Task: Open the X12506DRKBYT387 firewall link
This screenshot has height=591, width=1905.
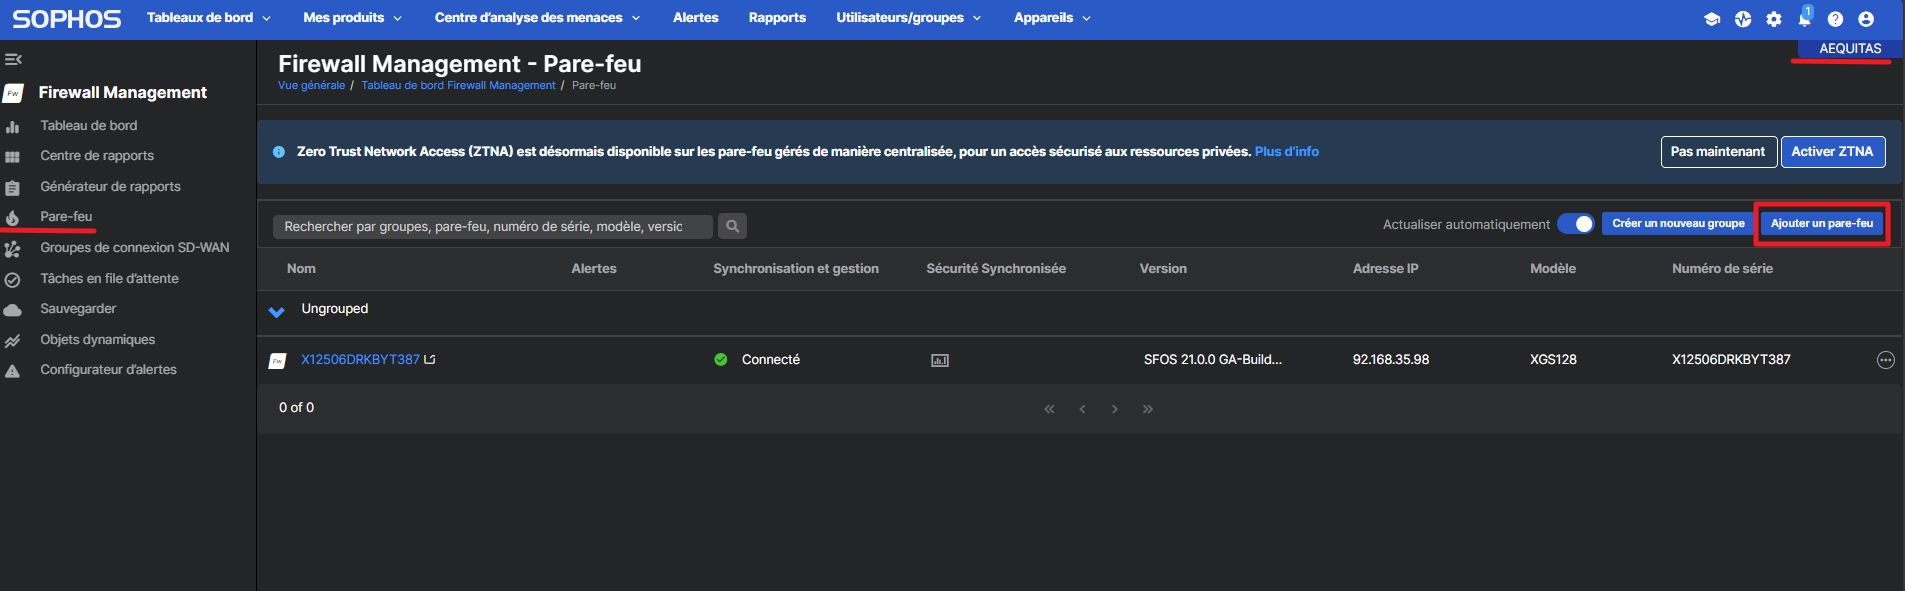Action: (x=360, y=360)
